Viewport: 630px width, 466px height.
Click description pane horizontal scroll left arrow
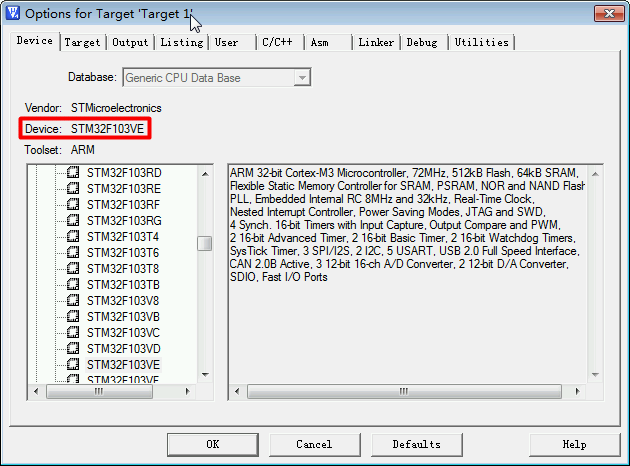coord(237,391)
